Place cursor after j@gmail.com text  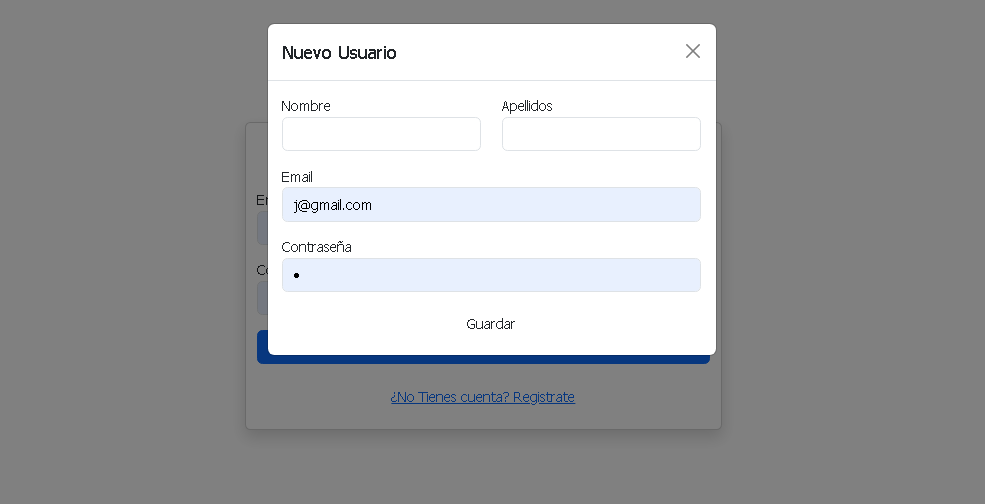tap(374, 205)
